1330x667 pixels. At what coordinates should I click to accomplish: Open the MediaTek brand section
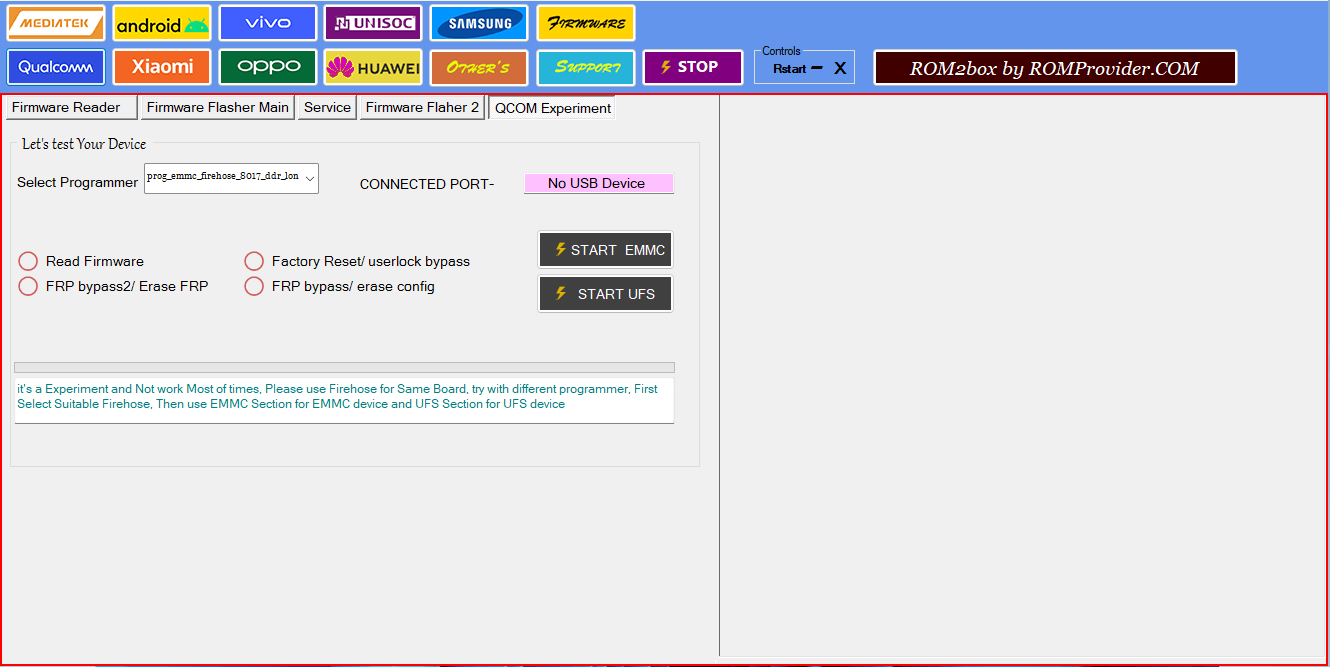coord(55,22)
